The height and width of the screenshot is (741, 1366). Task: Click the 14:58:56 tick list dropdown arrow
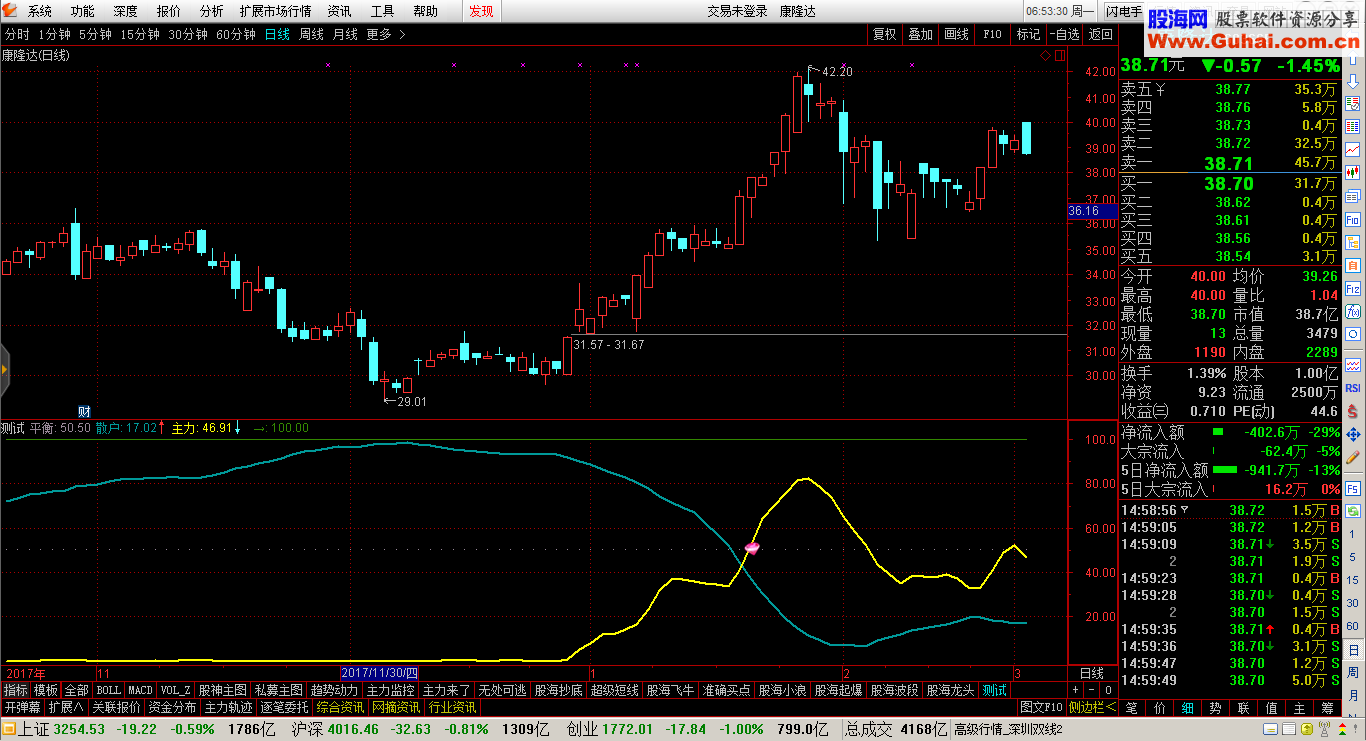coord(1185,509)
